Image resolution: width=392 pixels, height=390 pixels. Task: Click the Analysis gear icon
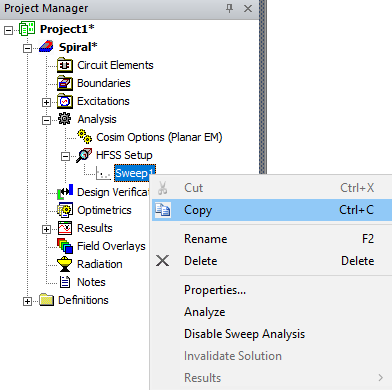(65, 119)
